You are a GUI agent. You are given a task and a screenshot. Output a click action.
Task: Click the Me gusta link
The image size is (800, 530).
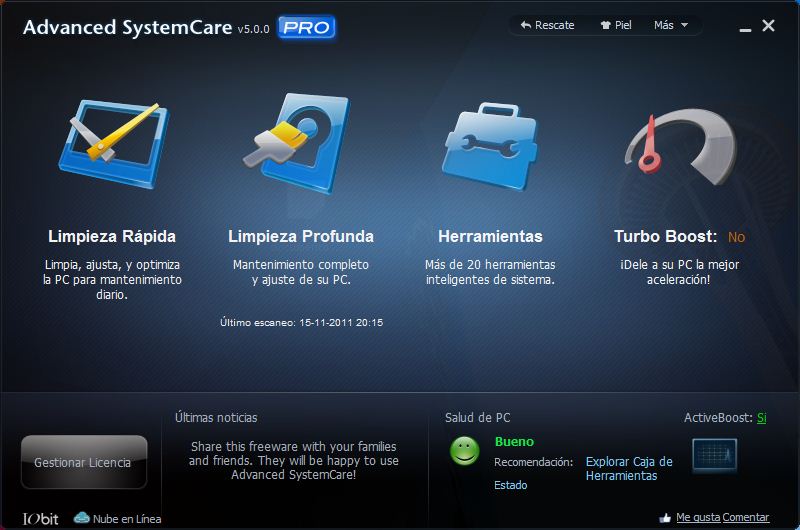(x=698, y=518)
